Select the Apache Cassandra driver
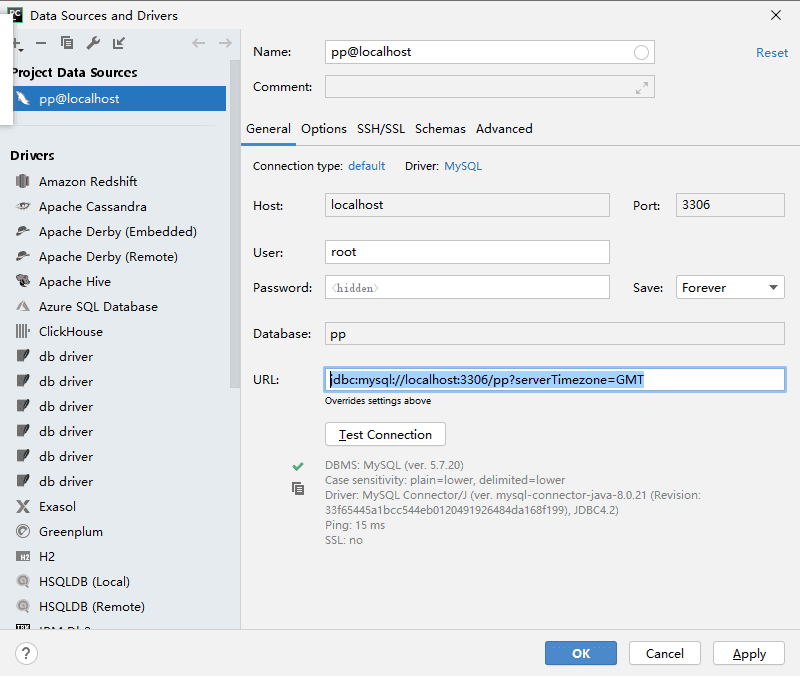800x676 pixels. click(x=93, y=207)
